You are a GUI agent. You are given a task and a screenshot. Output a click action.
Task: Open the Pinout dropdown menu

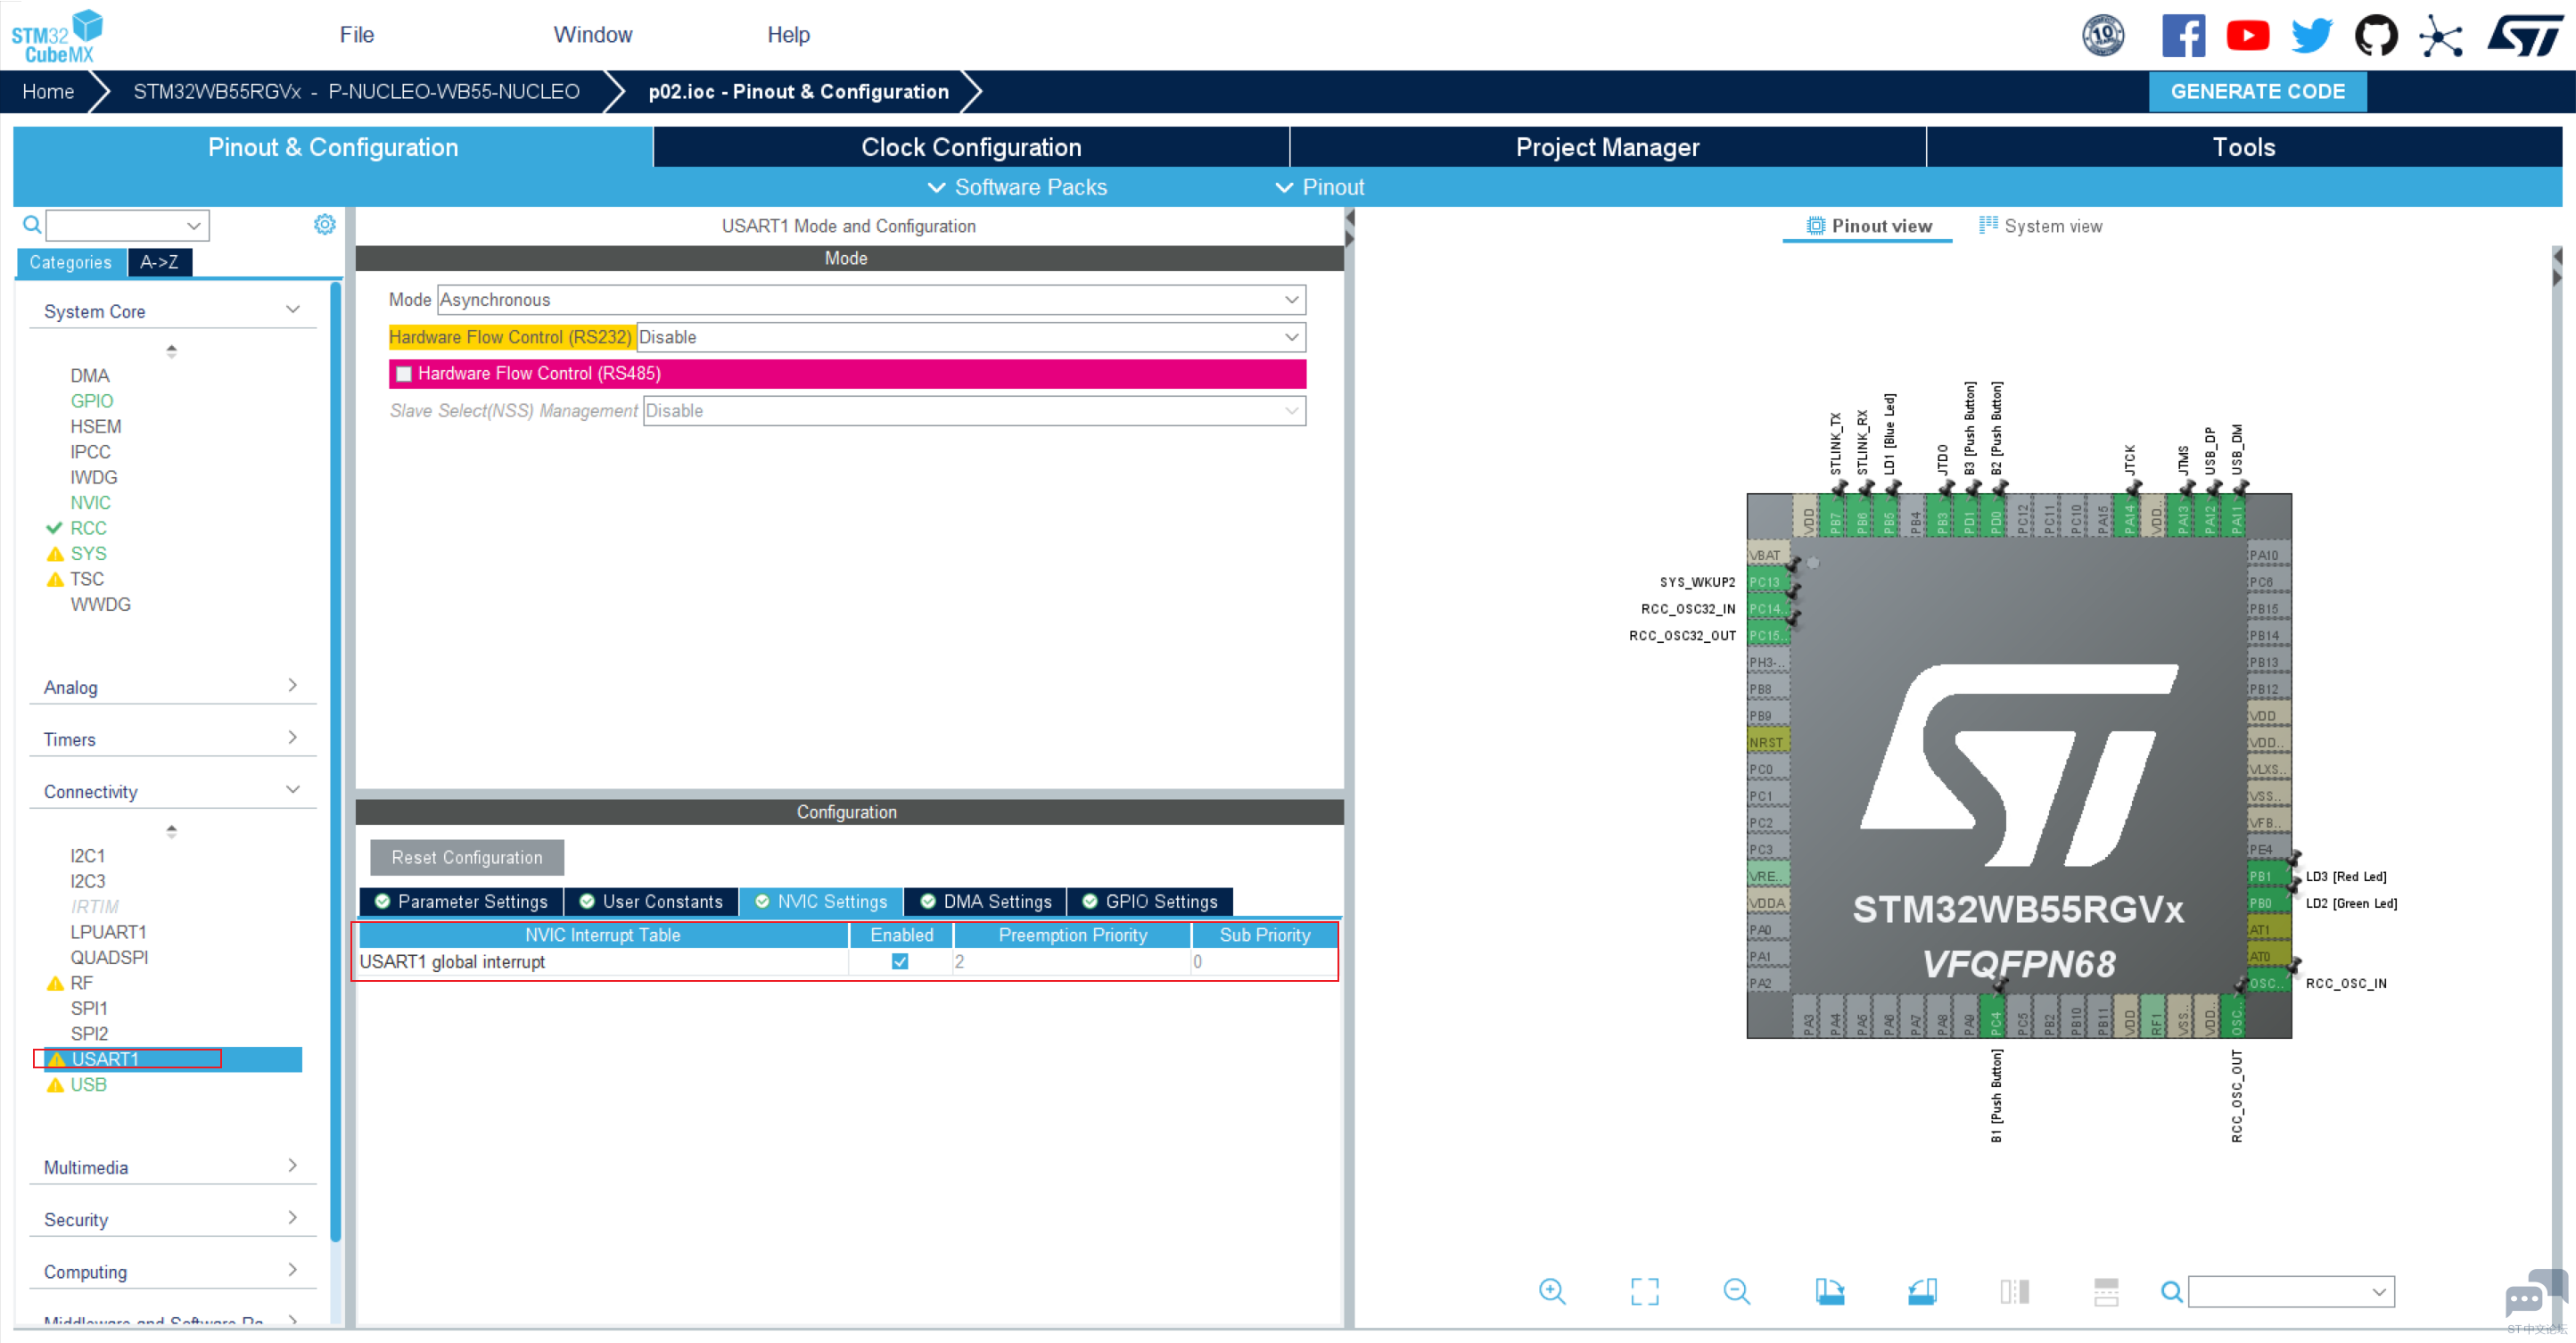(x=1320, y=187)
